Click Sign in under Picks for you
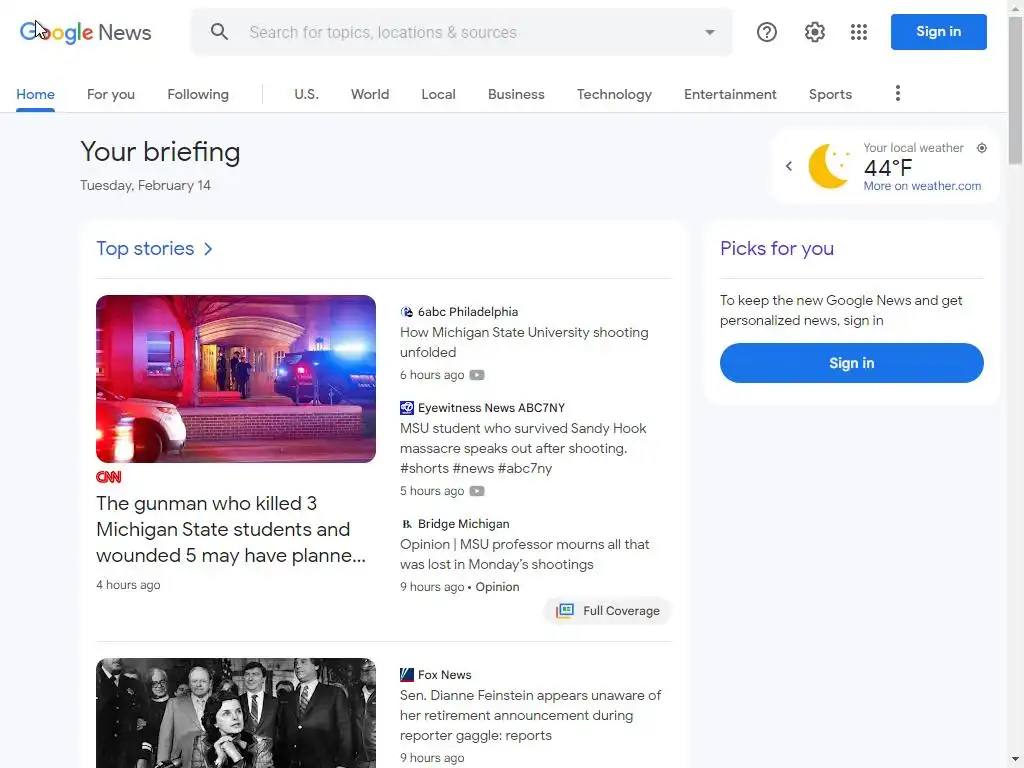1024x768 pixels. (x=852, y=363)
